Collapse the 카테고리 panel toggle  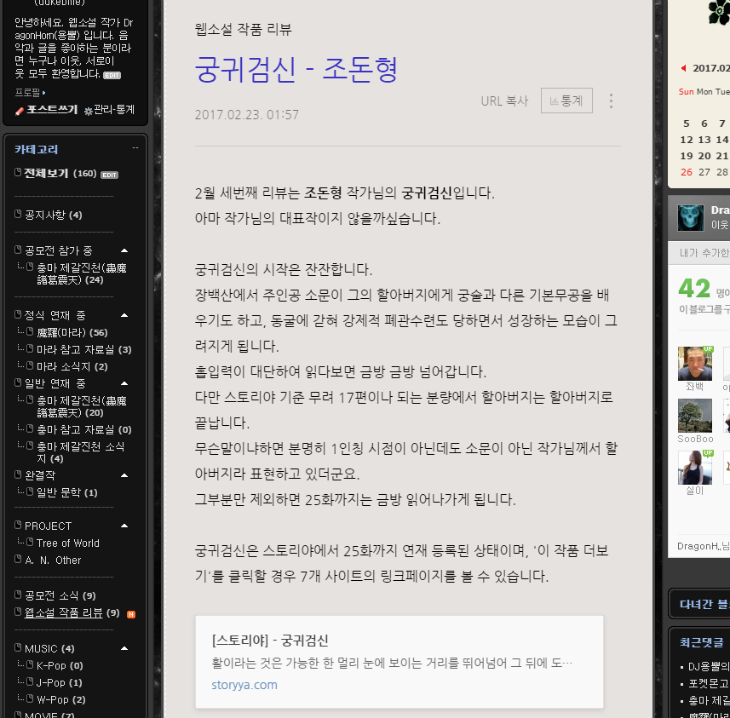pyautogui.click(x=135, y=148)
